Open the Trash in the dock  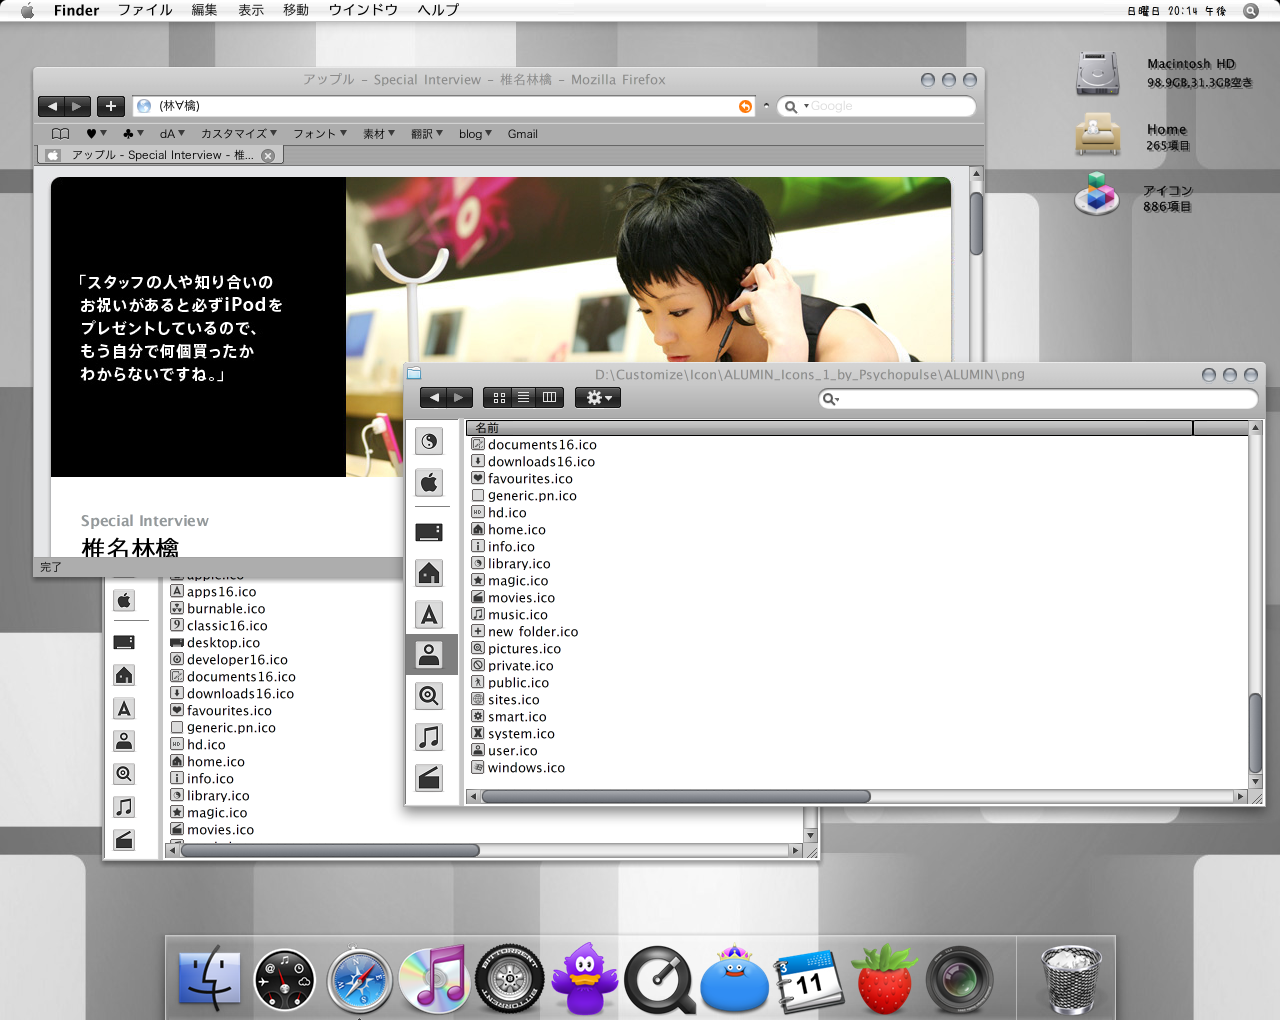[1070, 980]
